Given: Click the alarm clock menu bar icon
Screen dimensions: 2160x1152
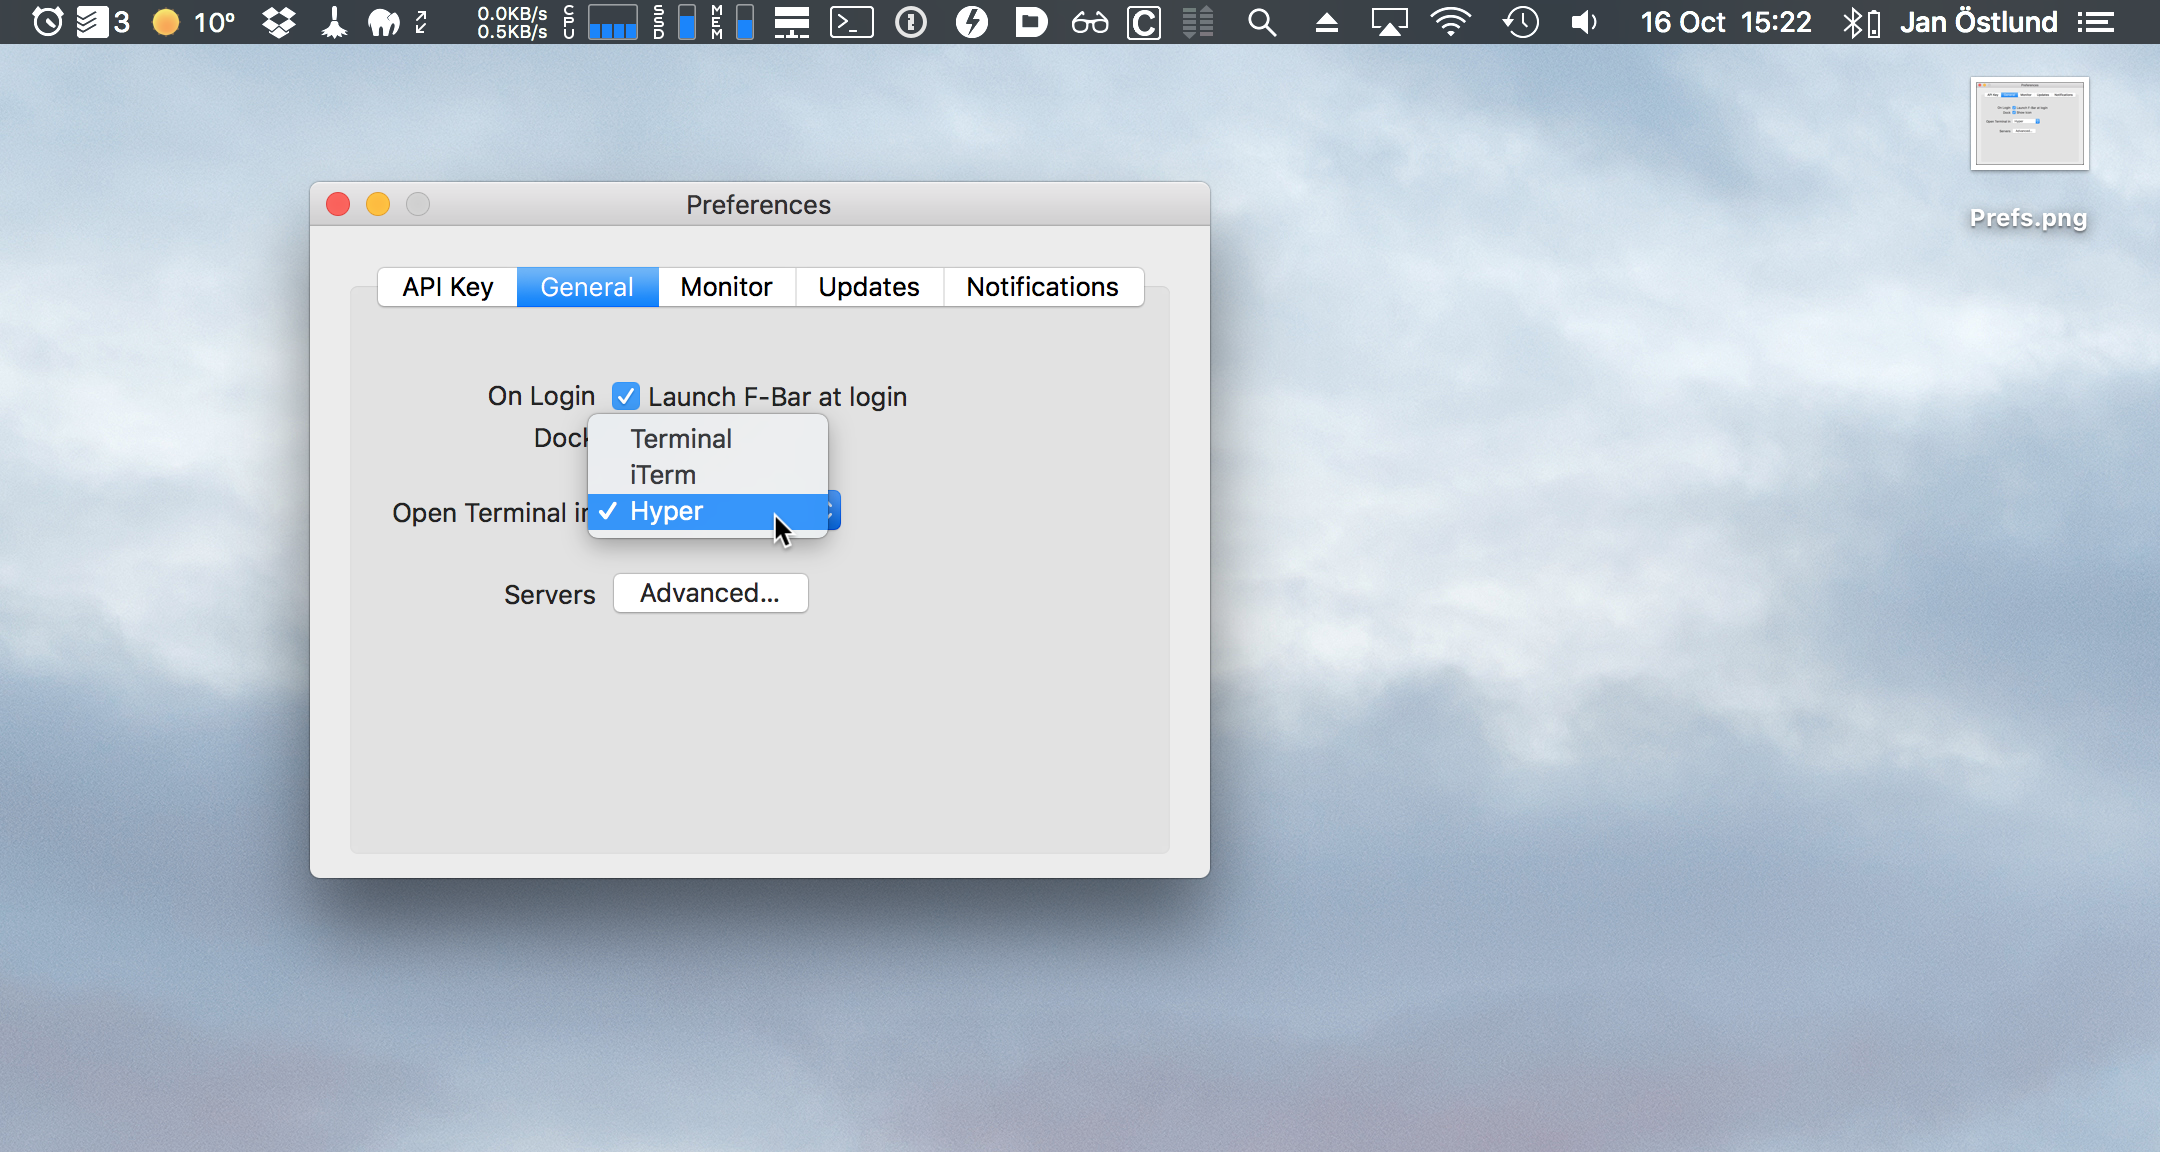Looking at the screenshot, I should 47,22.
